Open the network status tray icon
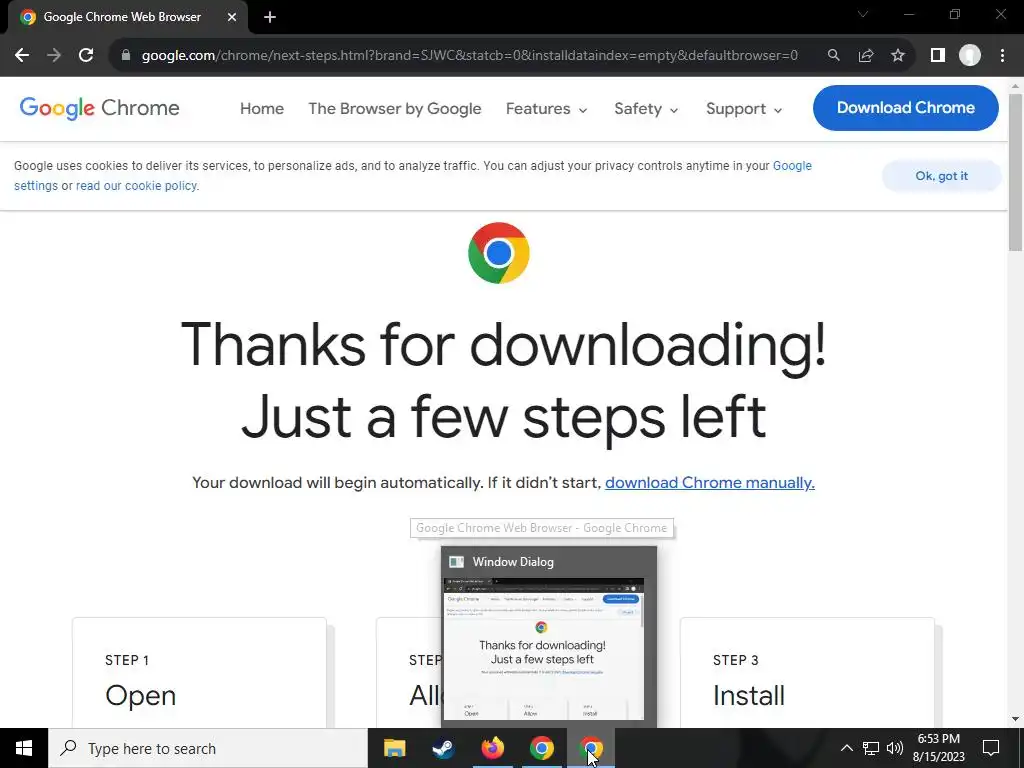Screen dimensions: 1024x768 click(x=871, y=748)
